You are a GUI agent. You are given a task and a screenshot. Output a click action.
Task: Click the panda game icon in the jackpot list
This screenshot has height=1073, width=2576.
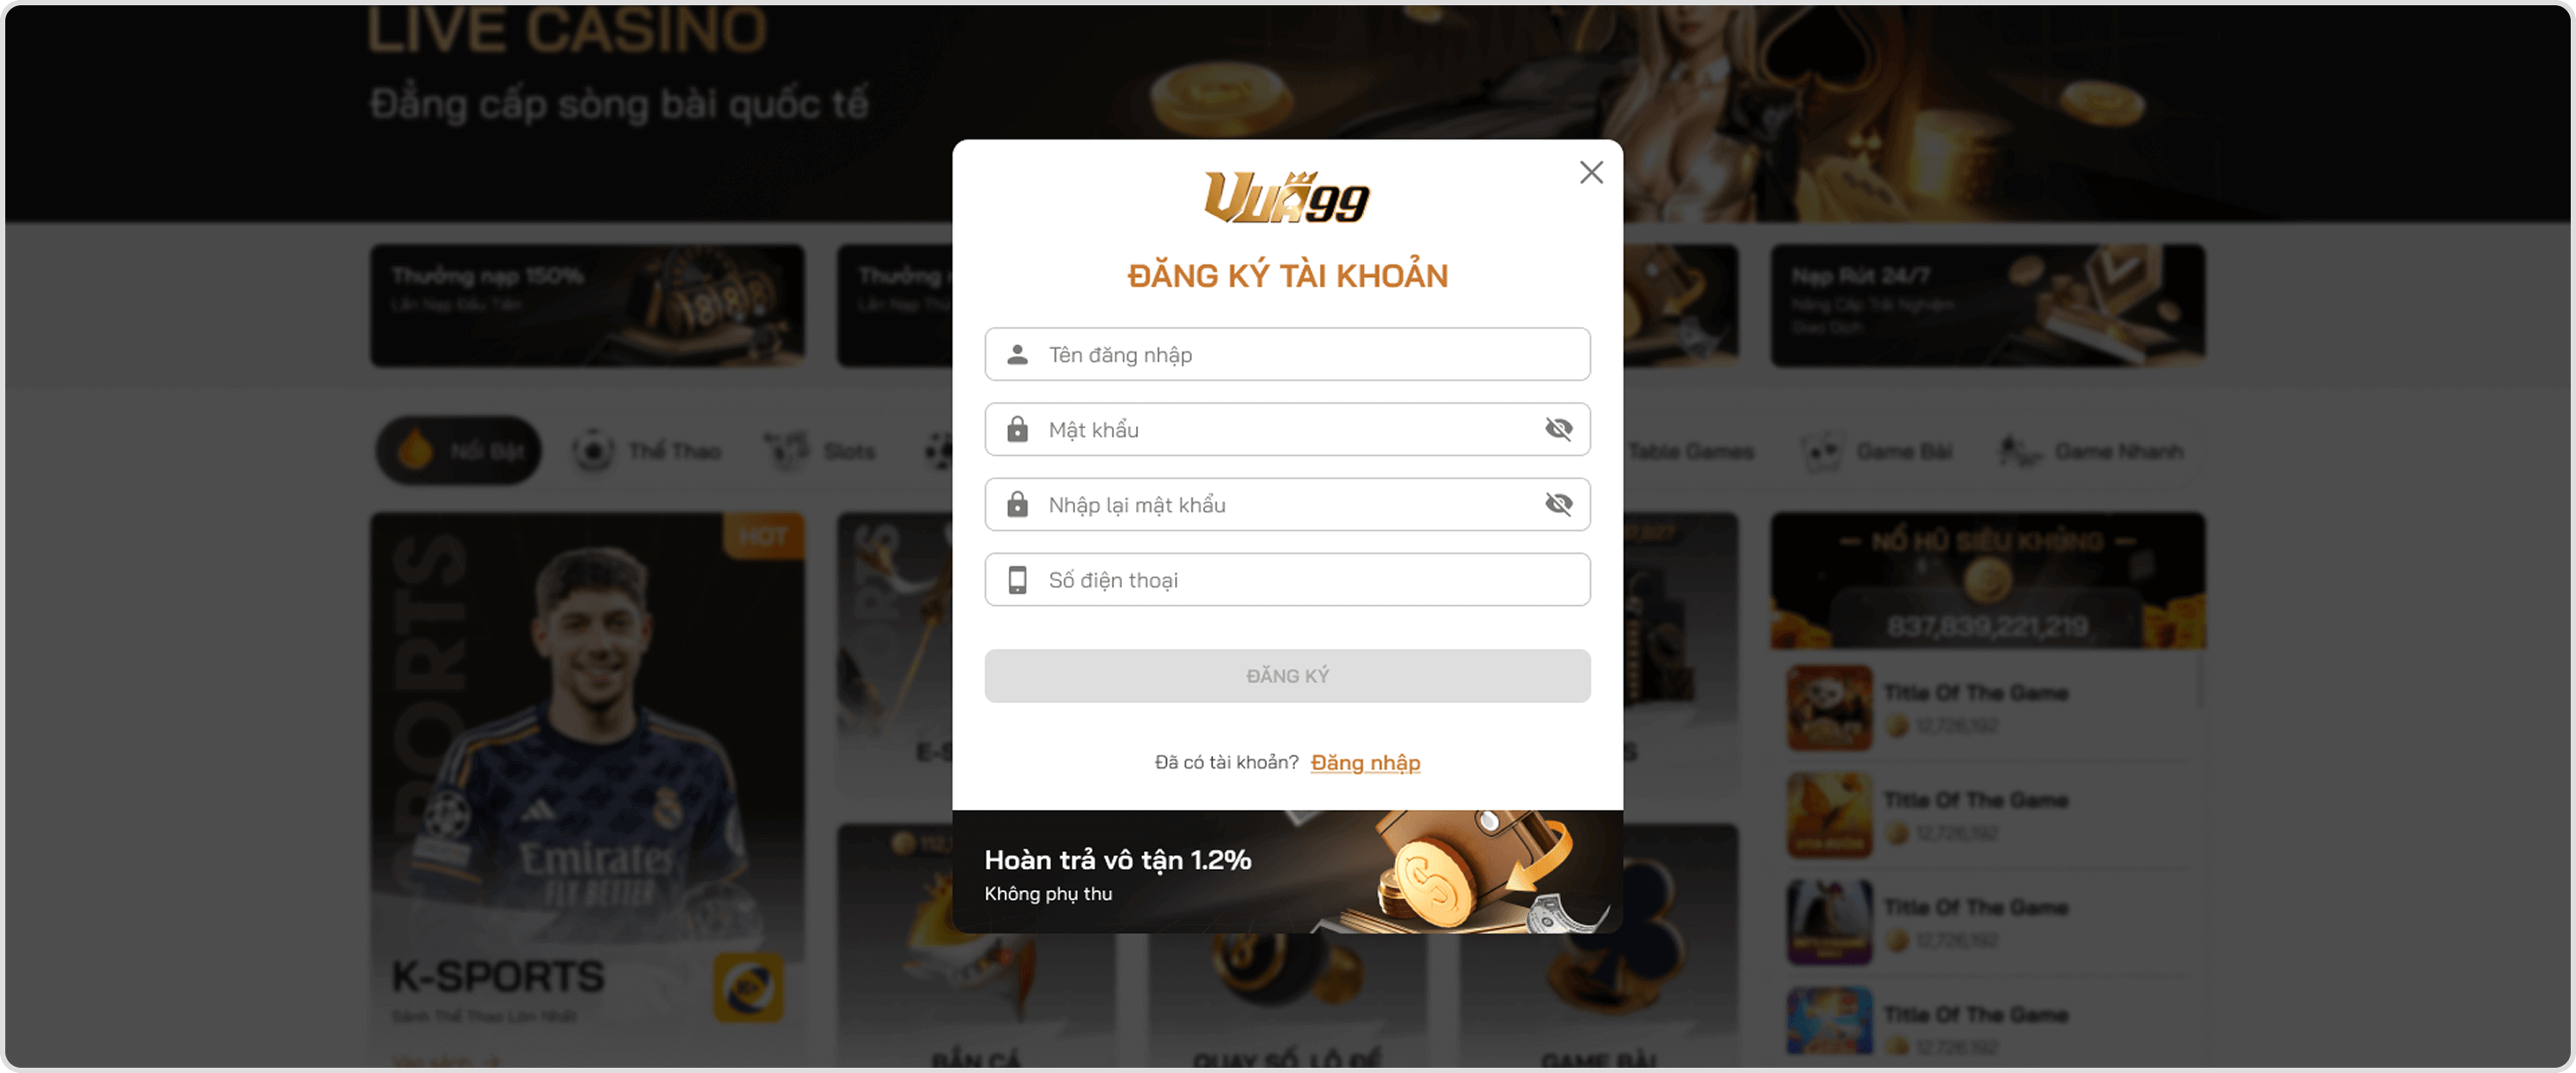click(1829, 708)
